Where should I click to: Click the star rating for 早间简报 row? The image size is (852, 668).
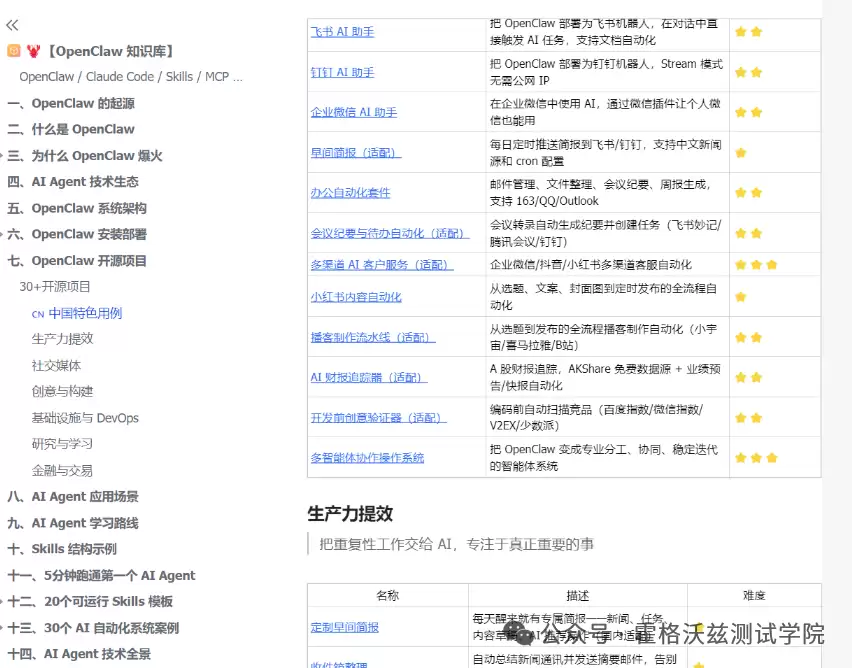pos(741,152)
